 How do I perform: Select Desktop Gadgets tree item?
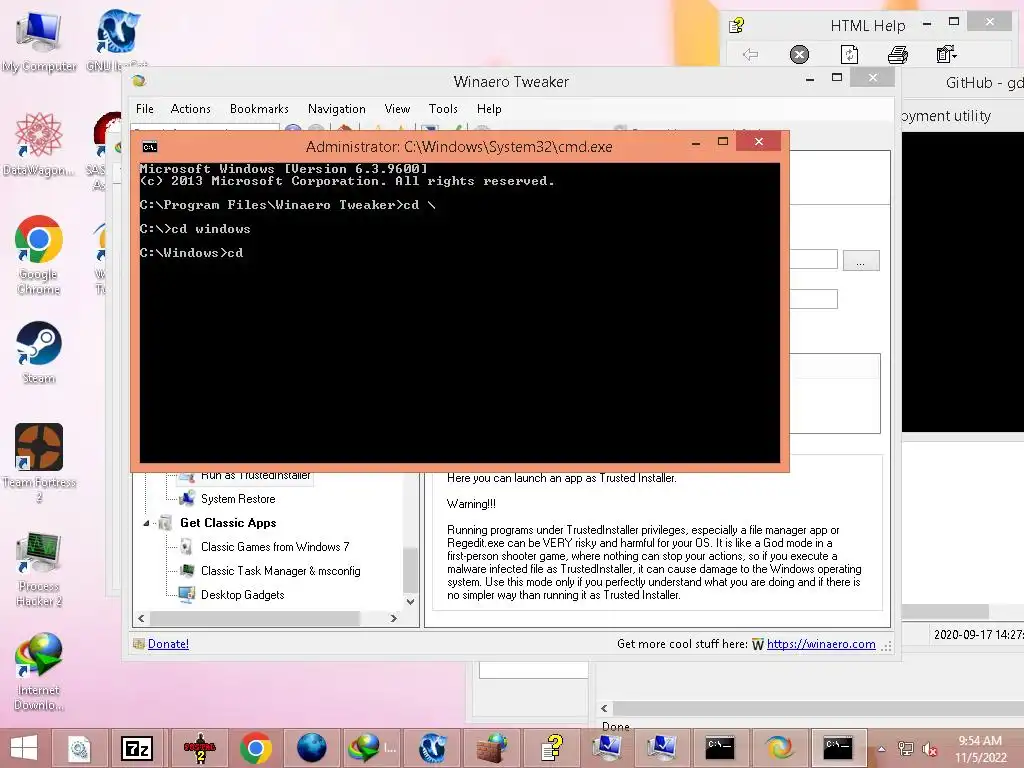pyautogui.click(x=242, y=595)
